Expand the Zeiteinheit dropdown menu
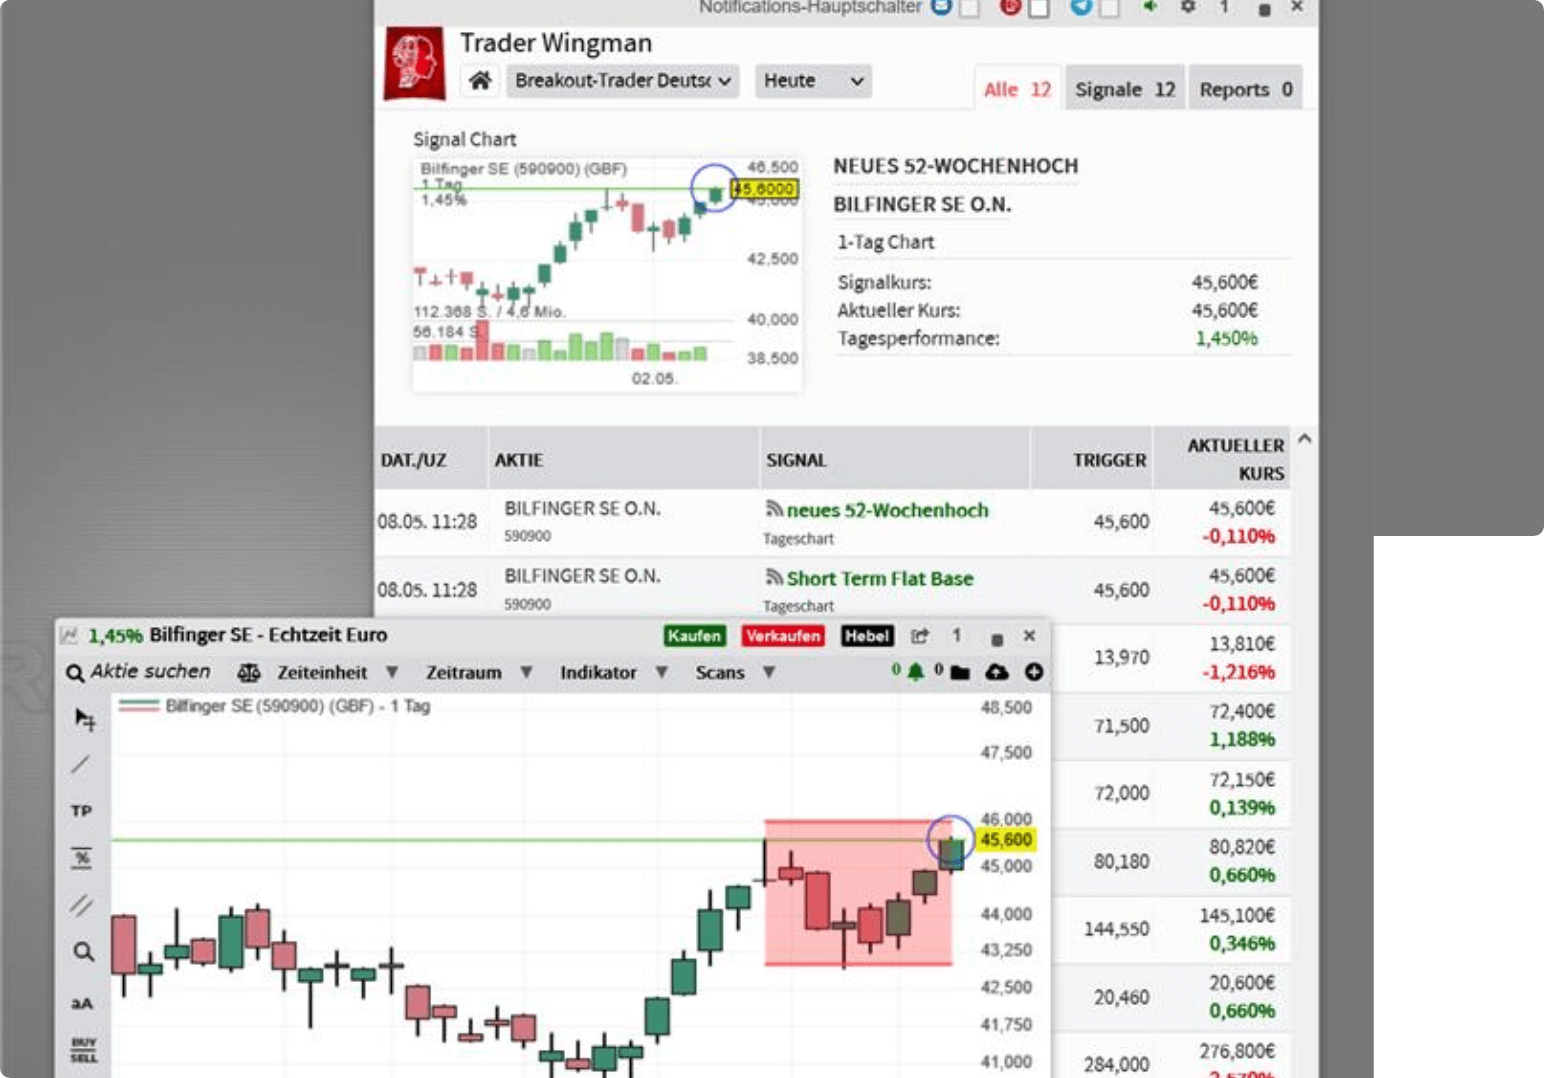This screenshot has width=1544, height=1078. (337, 673)
